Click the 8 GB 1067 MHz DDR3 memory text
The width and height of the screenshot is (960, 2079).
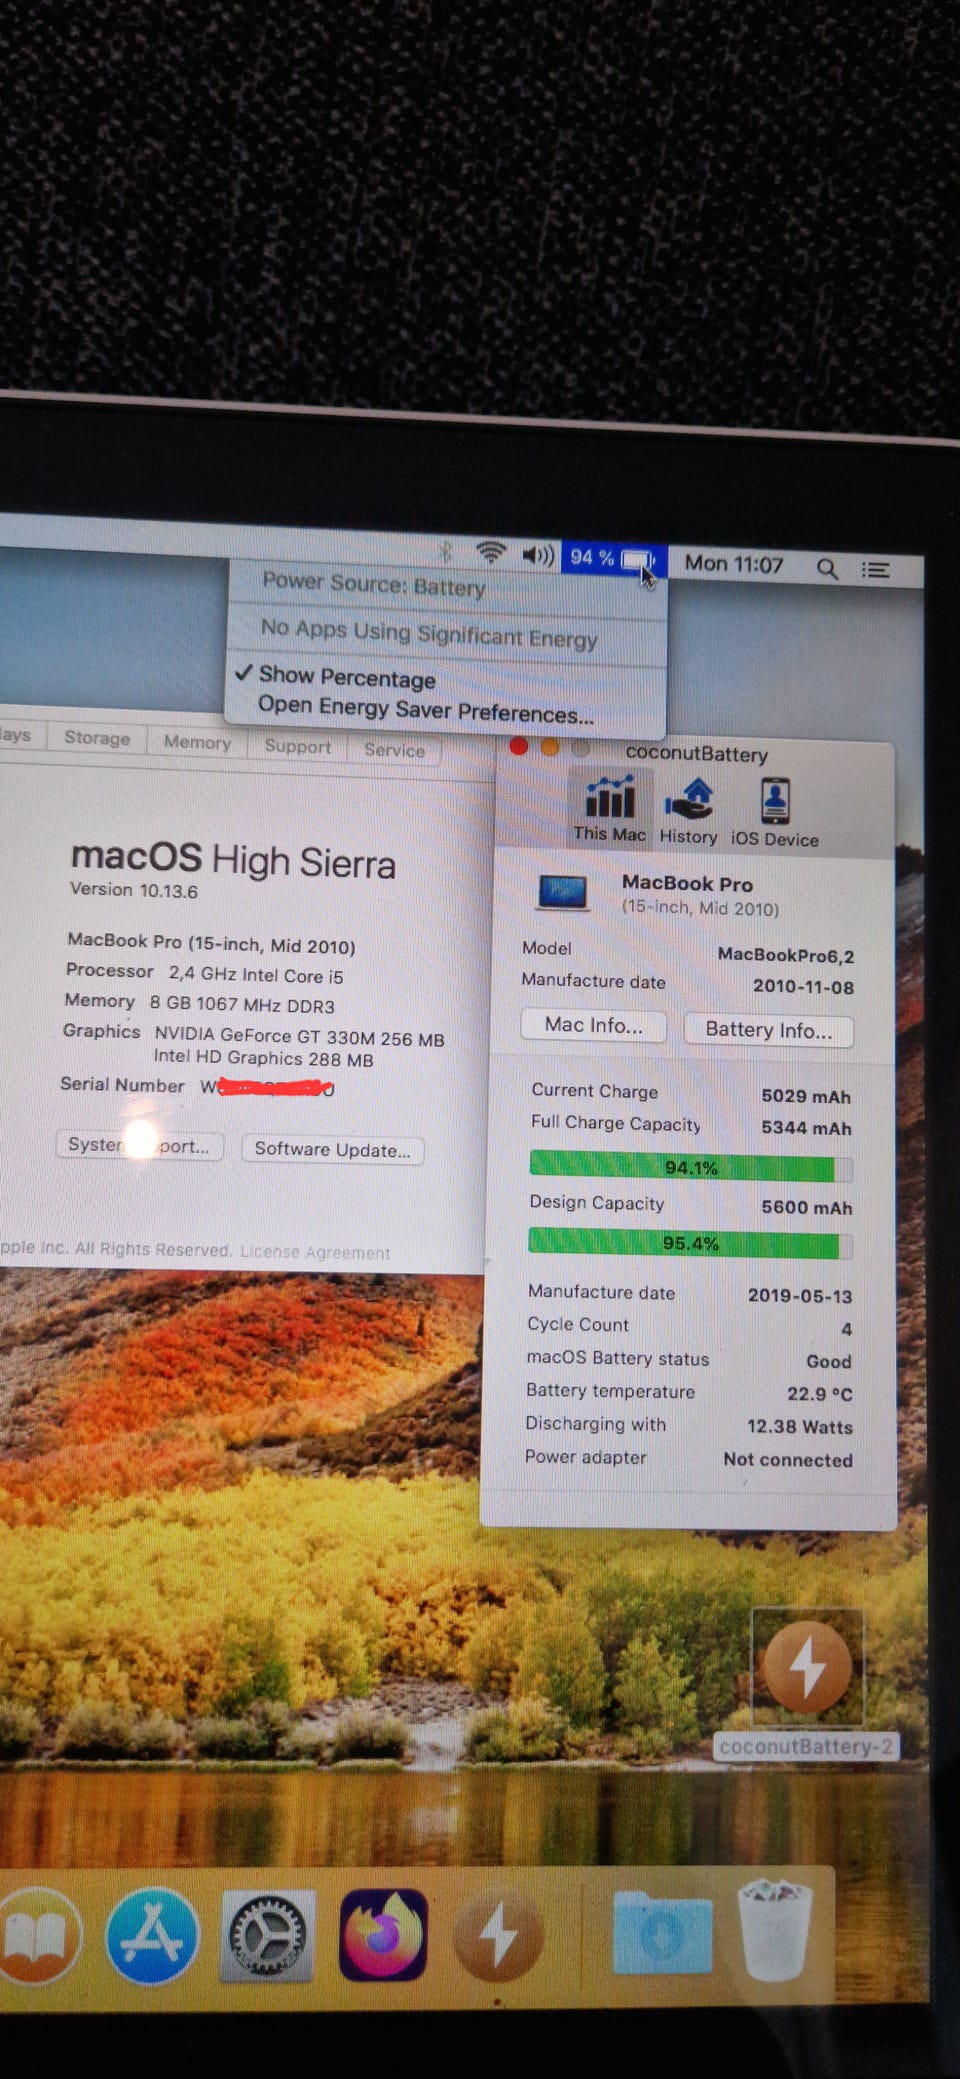[242, 1004]
